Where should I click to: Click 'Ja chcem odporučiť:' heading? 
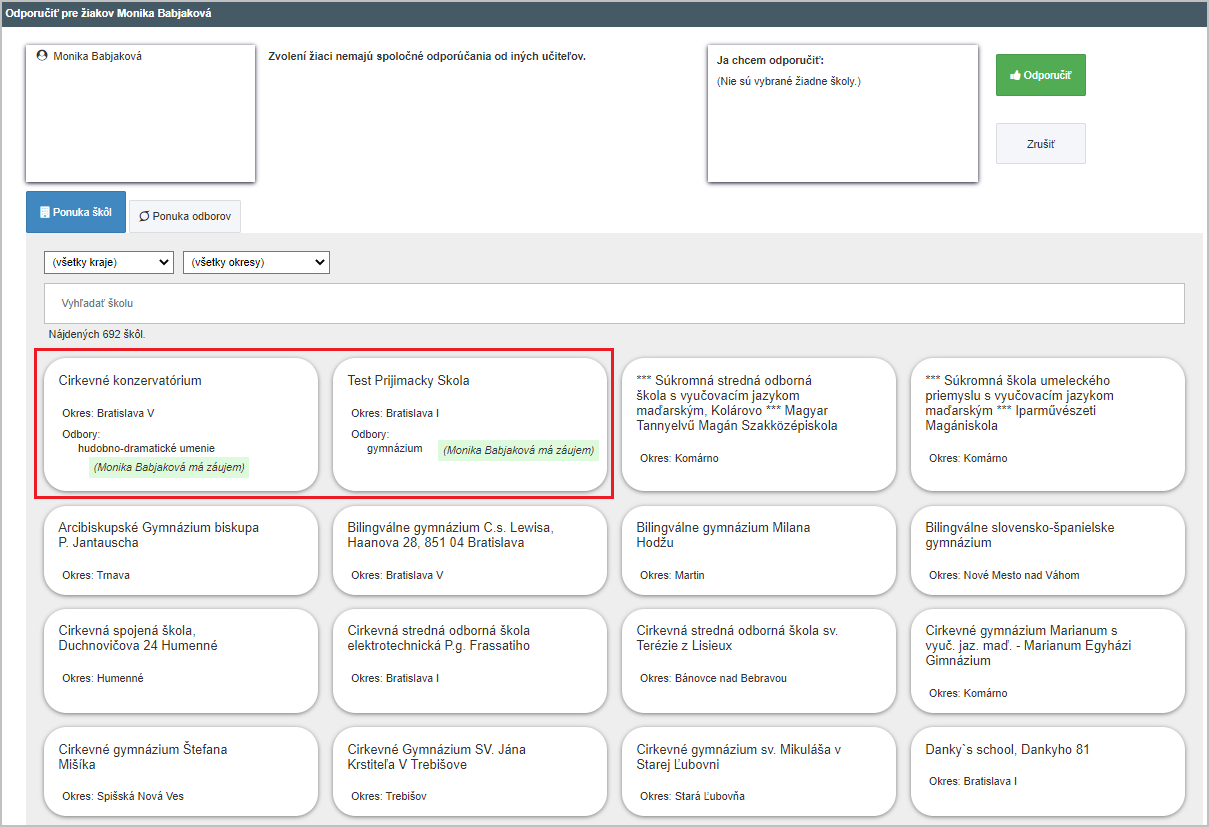click(x=770, y=60)
